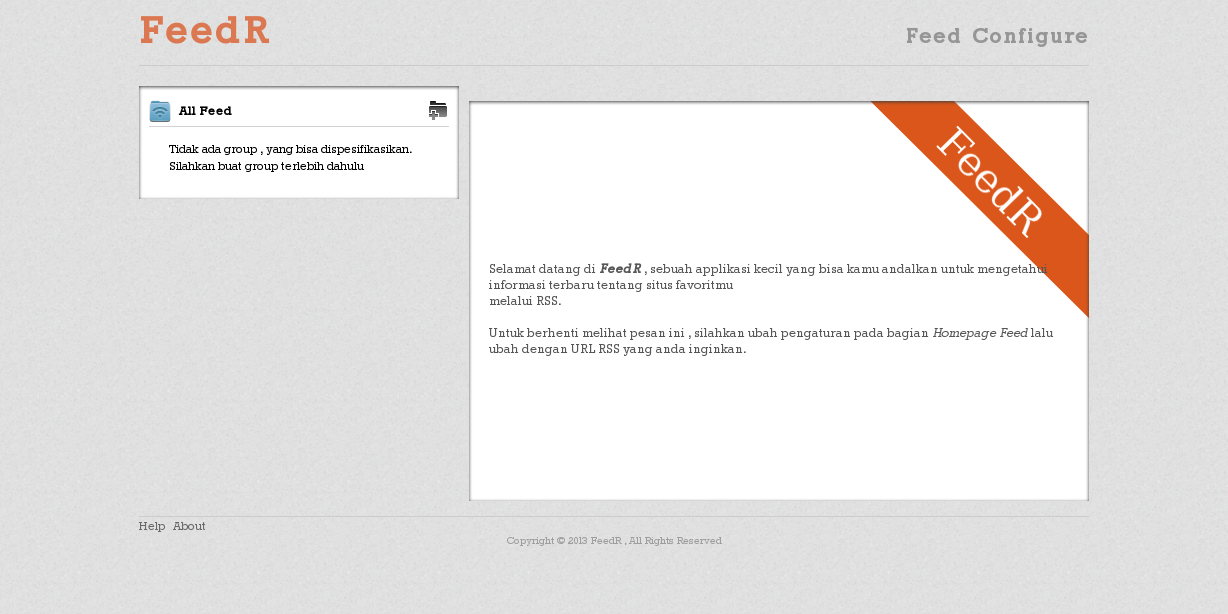Screen dimensions: 1228x614
Task: Click the FeedR copyright text
Action: pos(613,540)
